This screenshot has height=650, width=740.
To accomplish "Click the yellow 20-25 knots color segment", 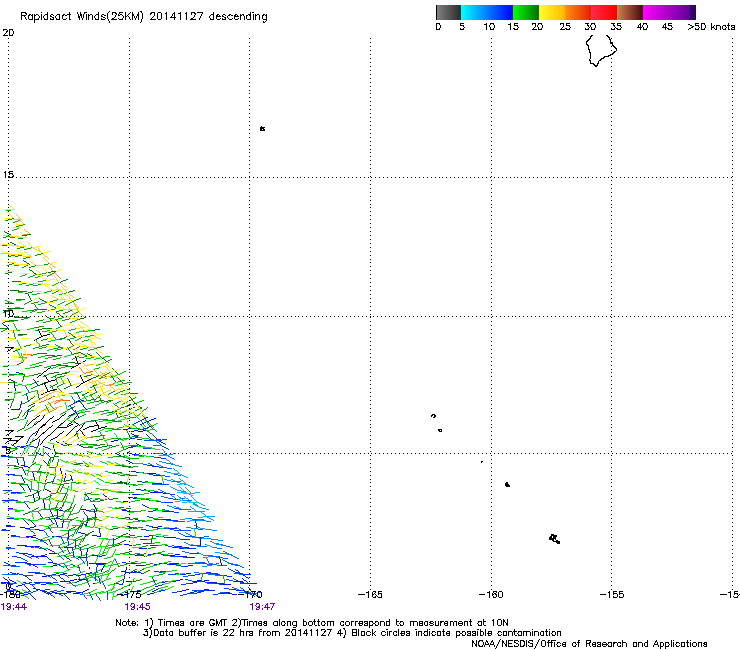I will tap(552, 12).
